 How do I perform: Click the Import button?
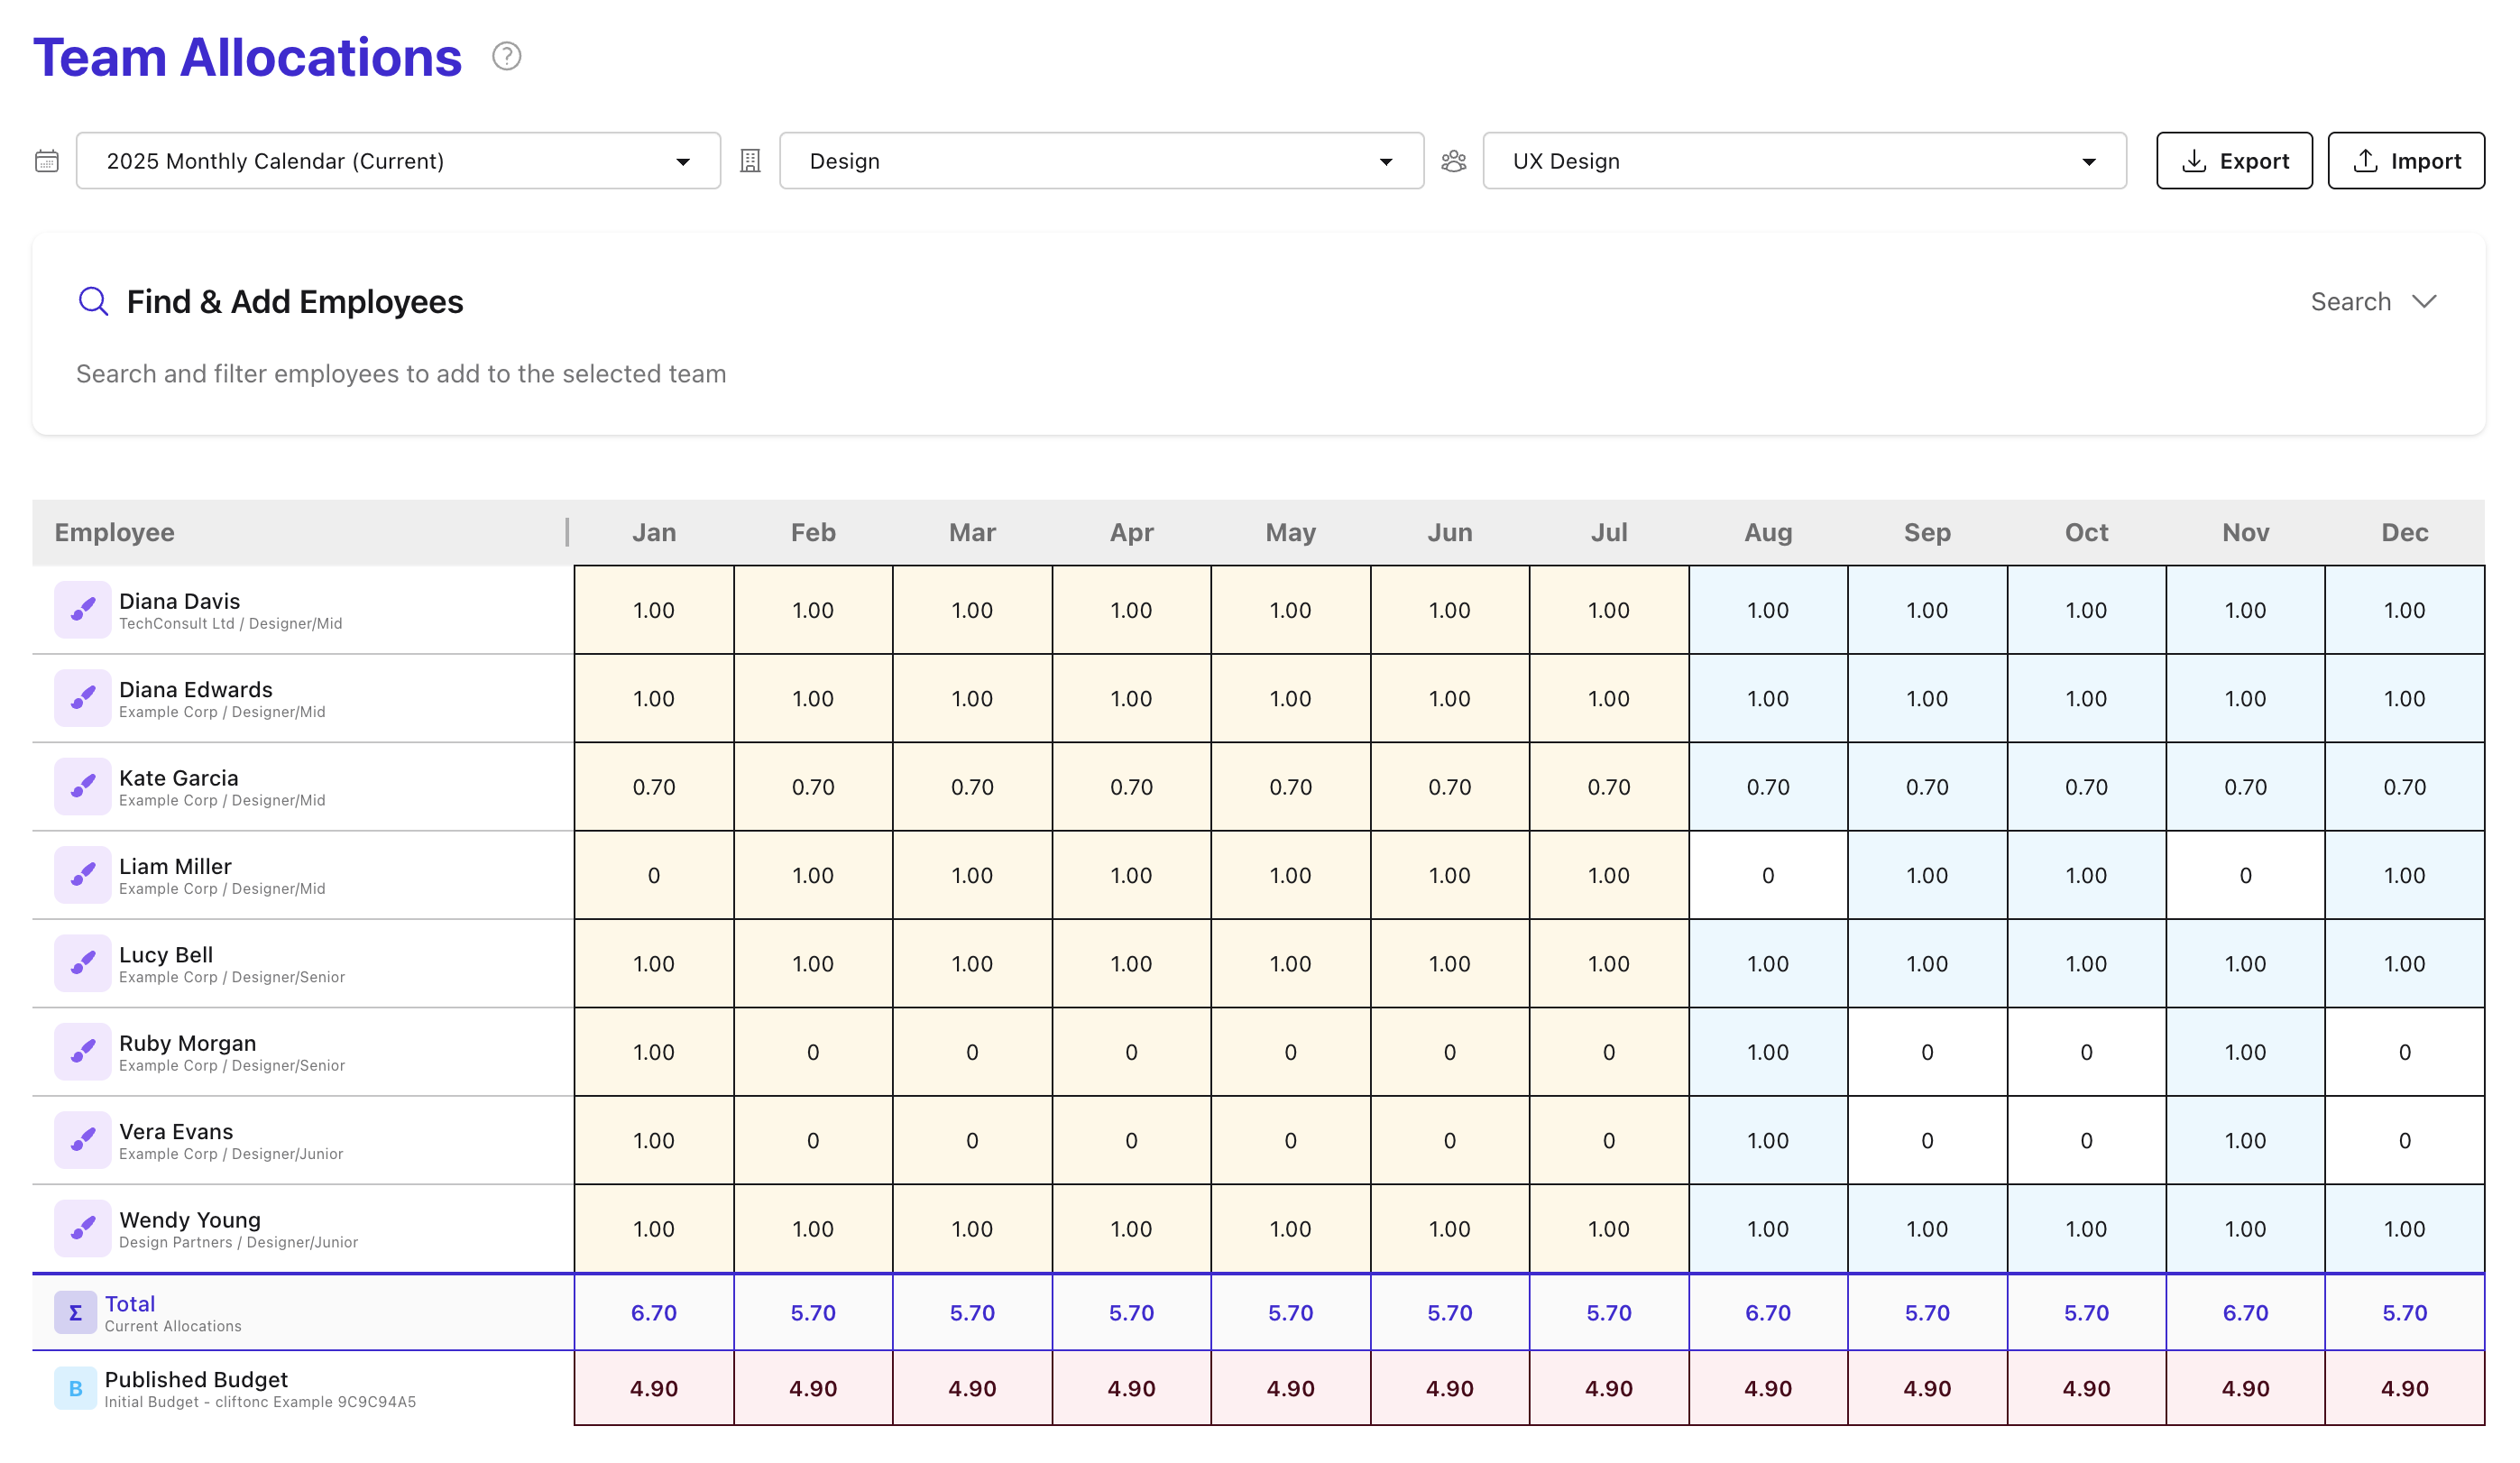coord(2406,160)
